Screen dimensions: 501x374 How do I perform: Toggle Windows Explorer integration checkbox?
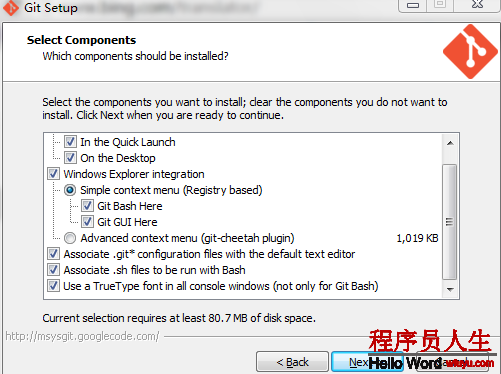pyautogui.click(x=53, y=174)
